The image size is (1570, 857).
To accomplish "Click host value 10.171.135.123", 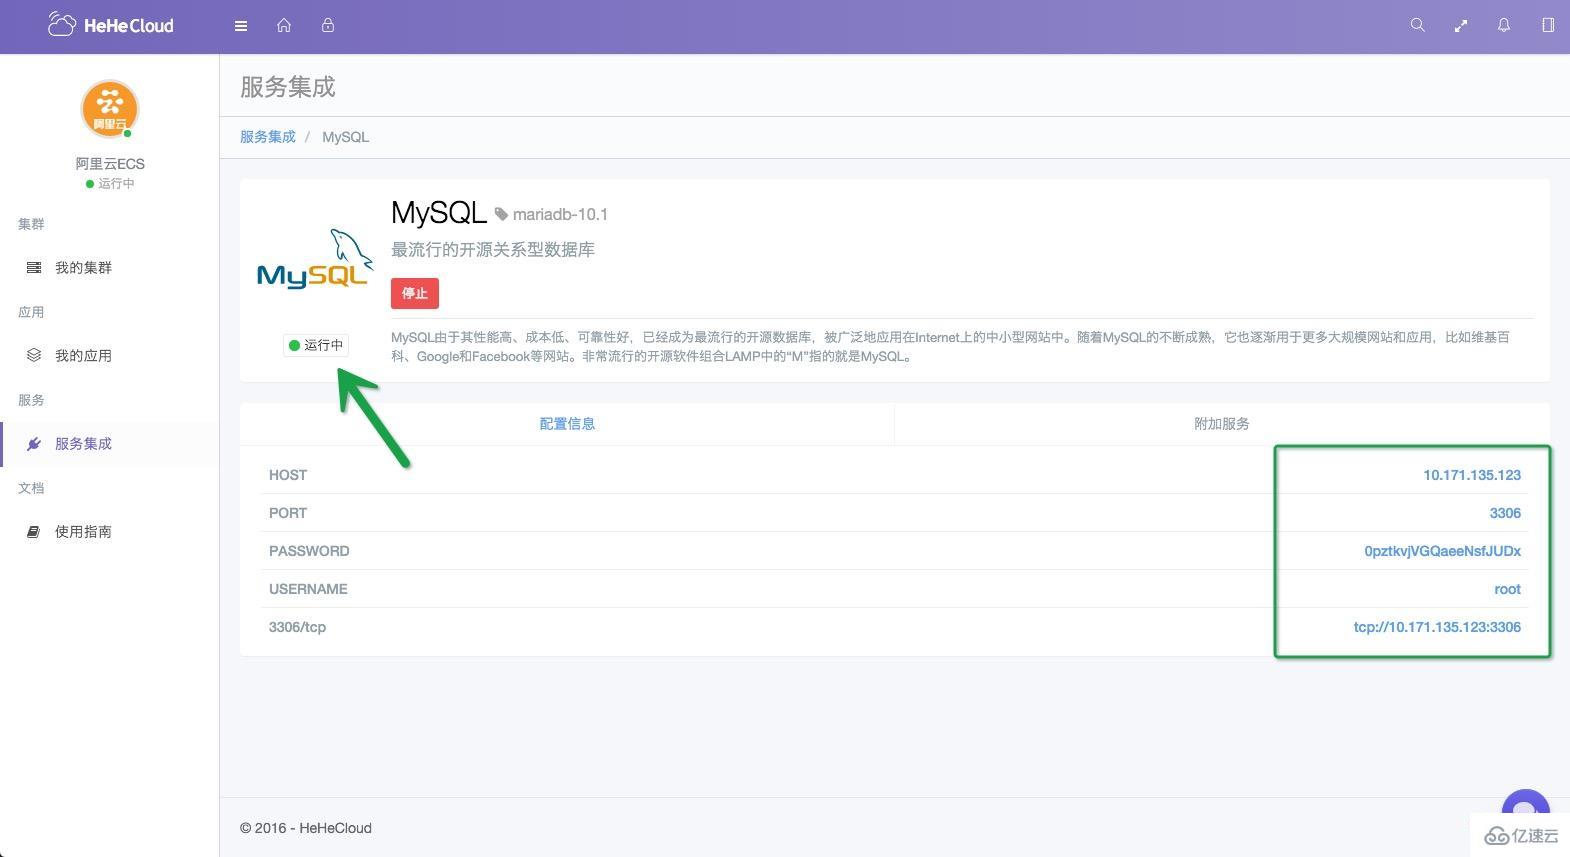I will pos(1472,475).
